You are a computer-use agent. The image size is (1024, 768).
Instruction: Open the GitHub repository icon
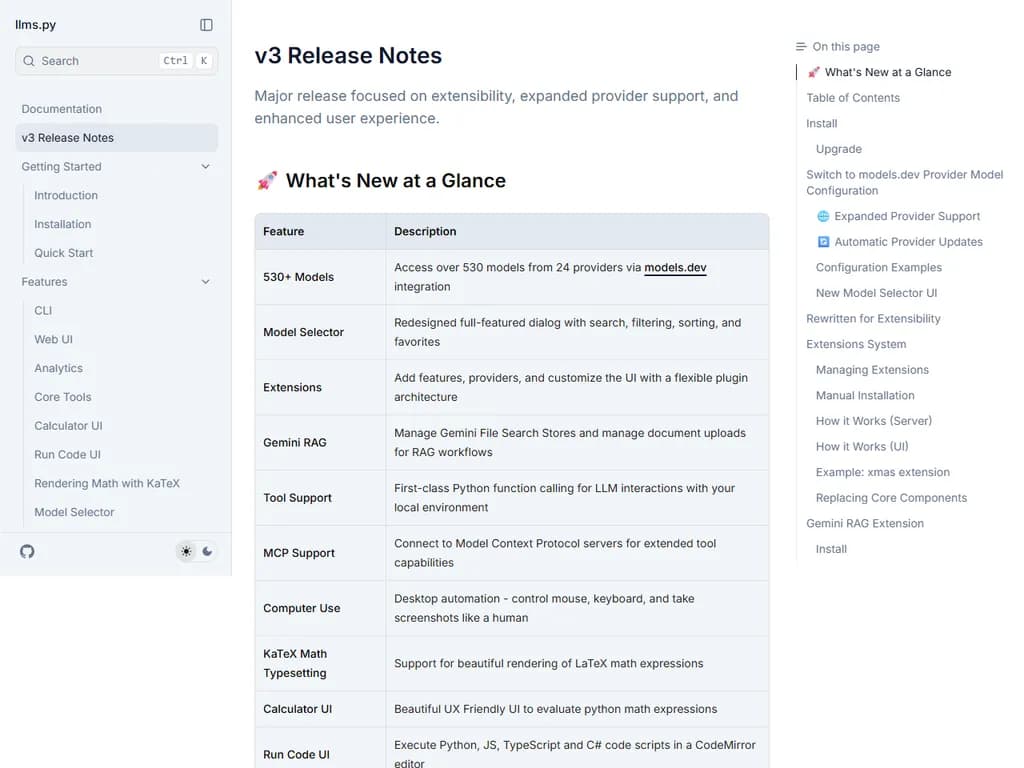[x=27, y=551]
